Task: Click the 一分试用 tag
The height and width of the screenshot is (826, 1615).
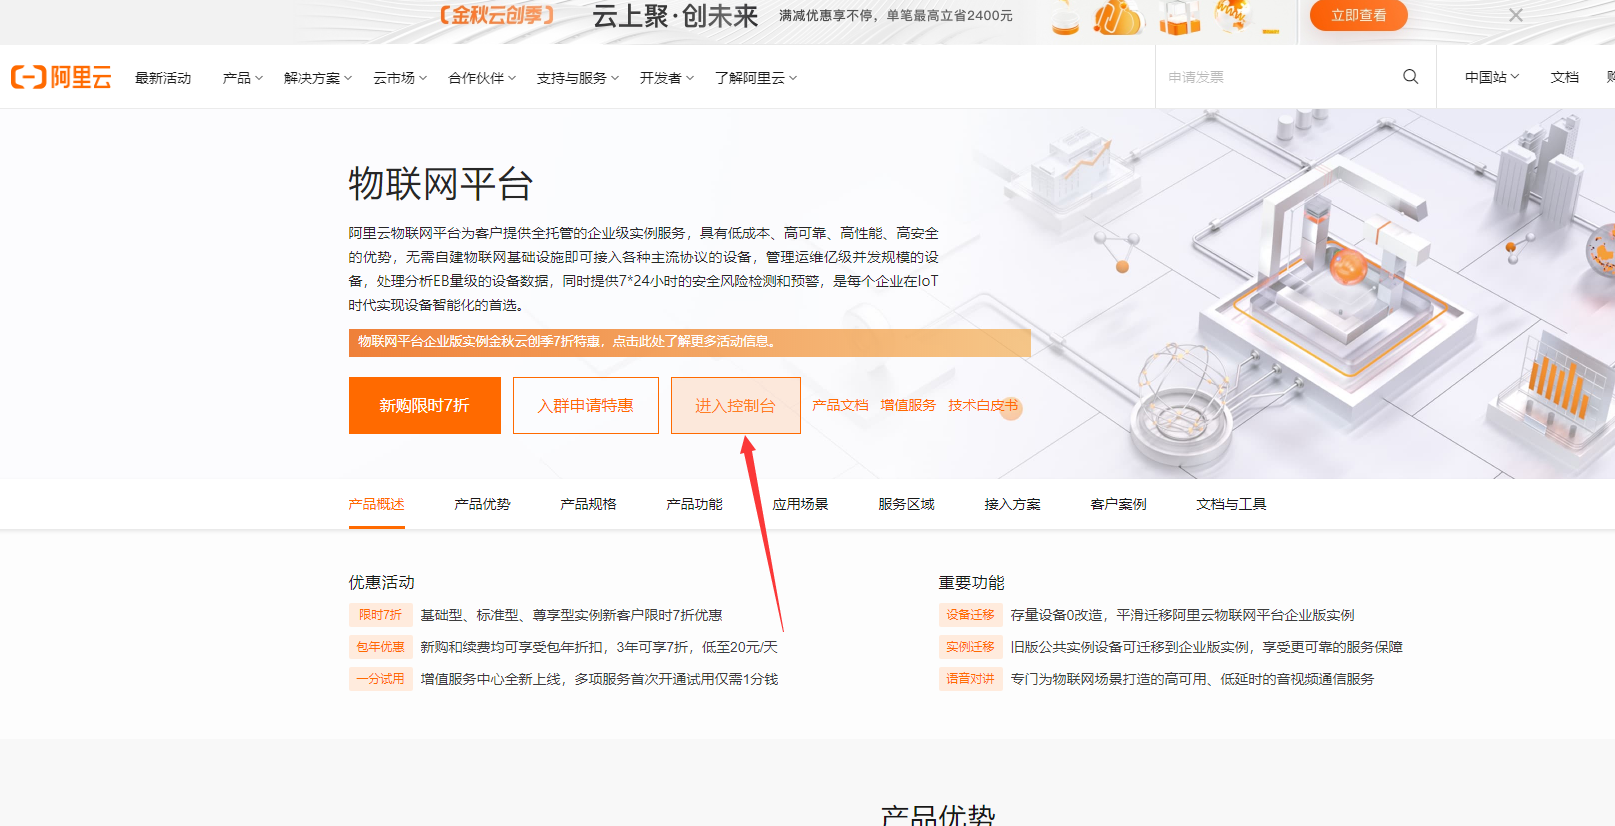Action: pos(381,679)
